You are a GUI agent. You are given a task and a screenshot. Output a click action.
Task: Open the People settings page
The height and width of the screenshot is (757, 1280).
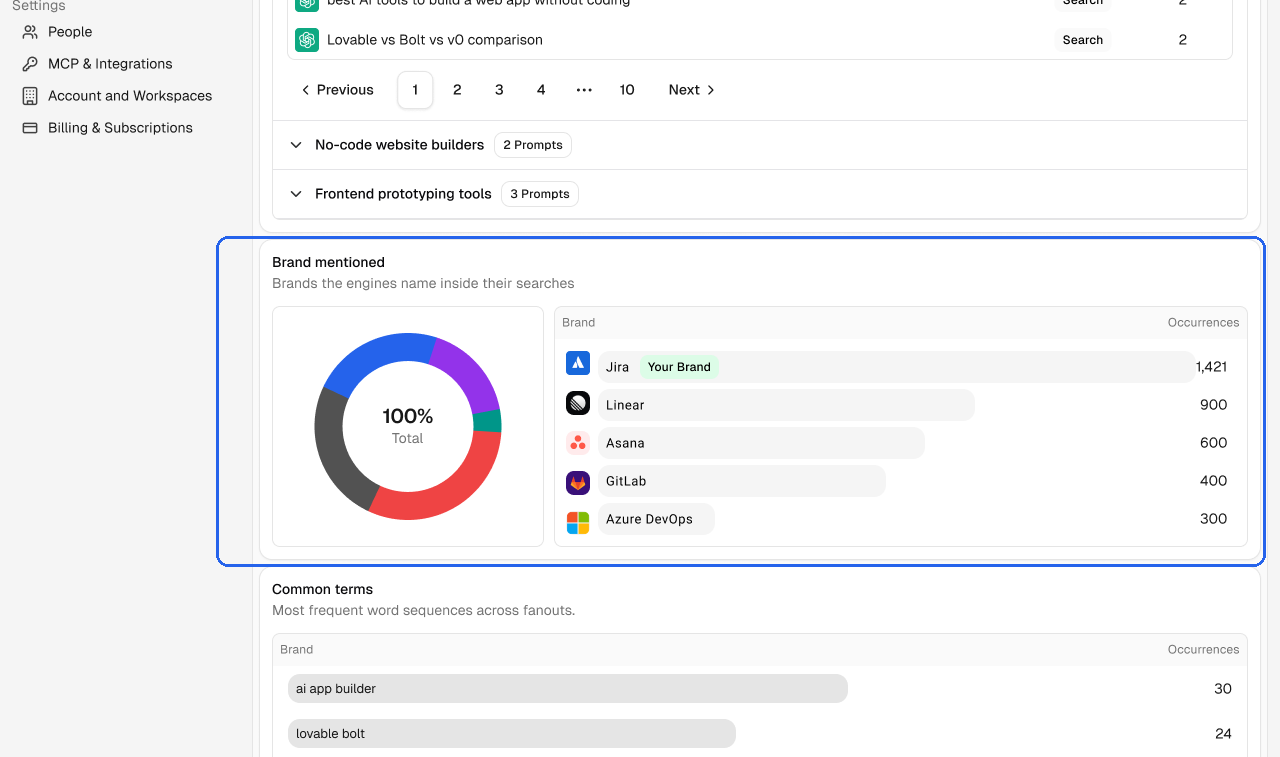[70, 32]
